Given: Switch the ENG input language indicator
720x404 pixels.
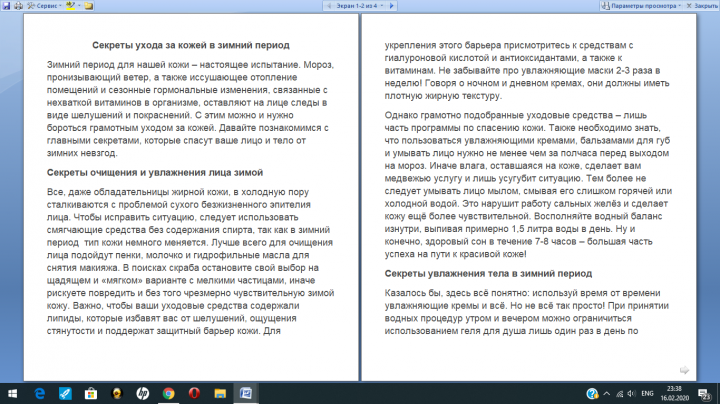Looking at the screenshot, I should 647,393.
